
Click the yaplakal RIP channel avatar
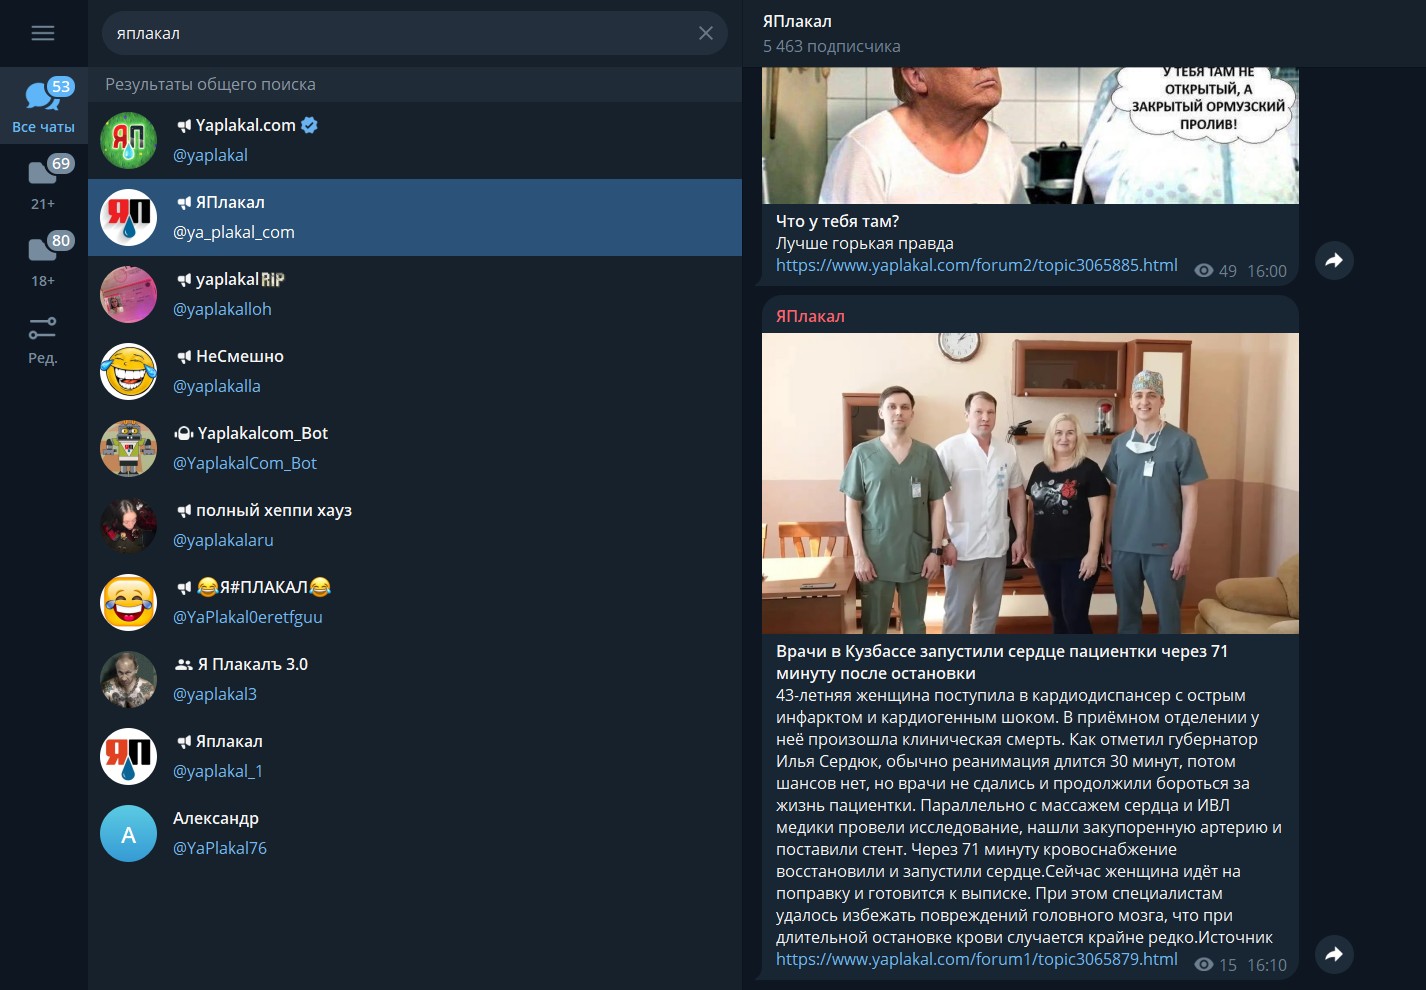[129, 294]
